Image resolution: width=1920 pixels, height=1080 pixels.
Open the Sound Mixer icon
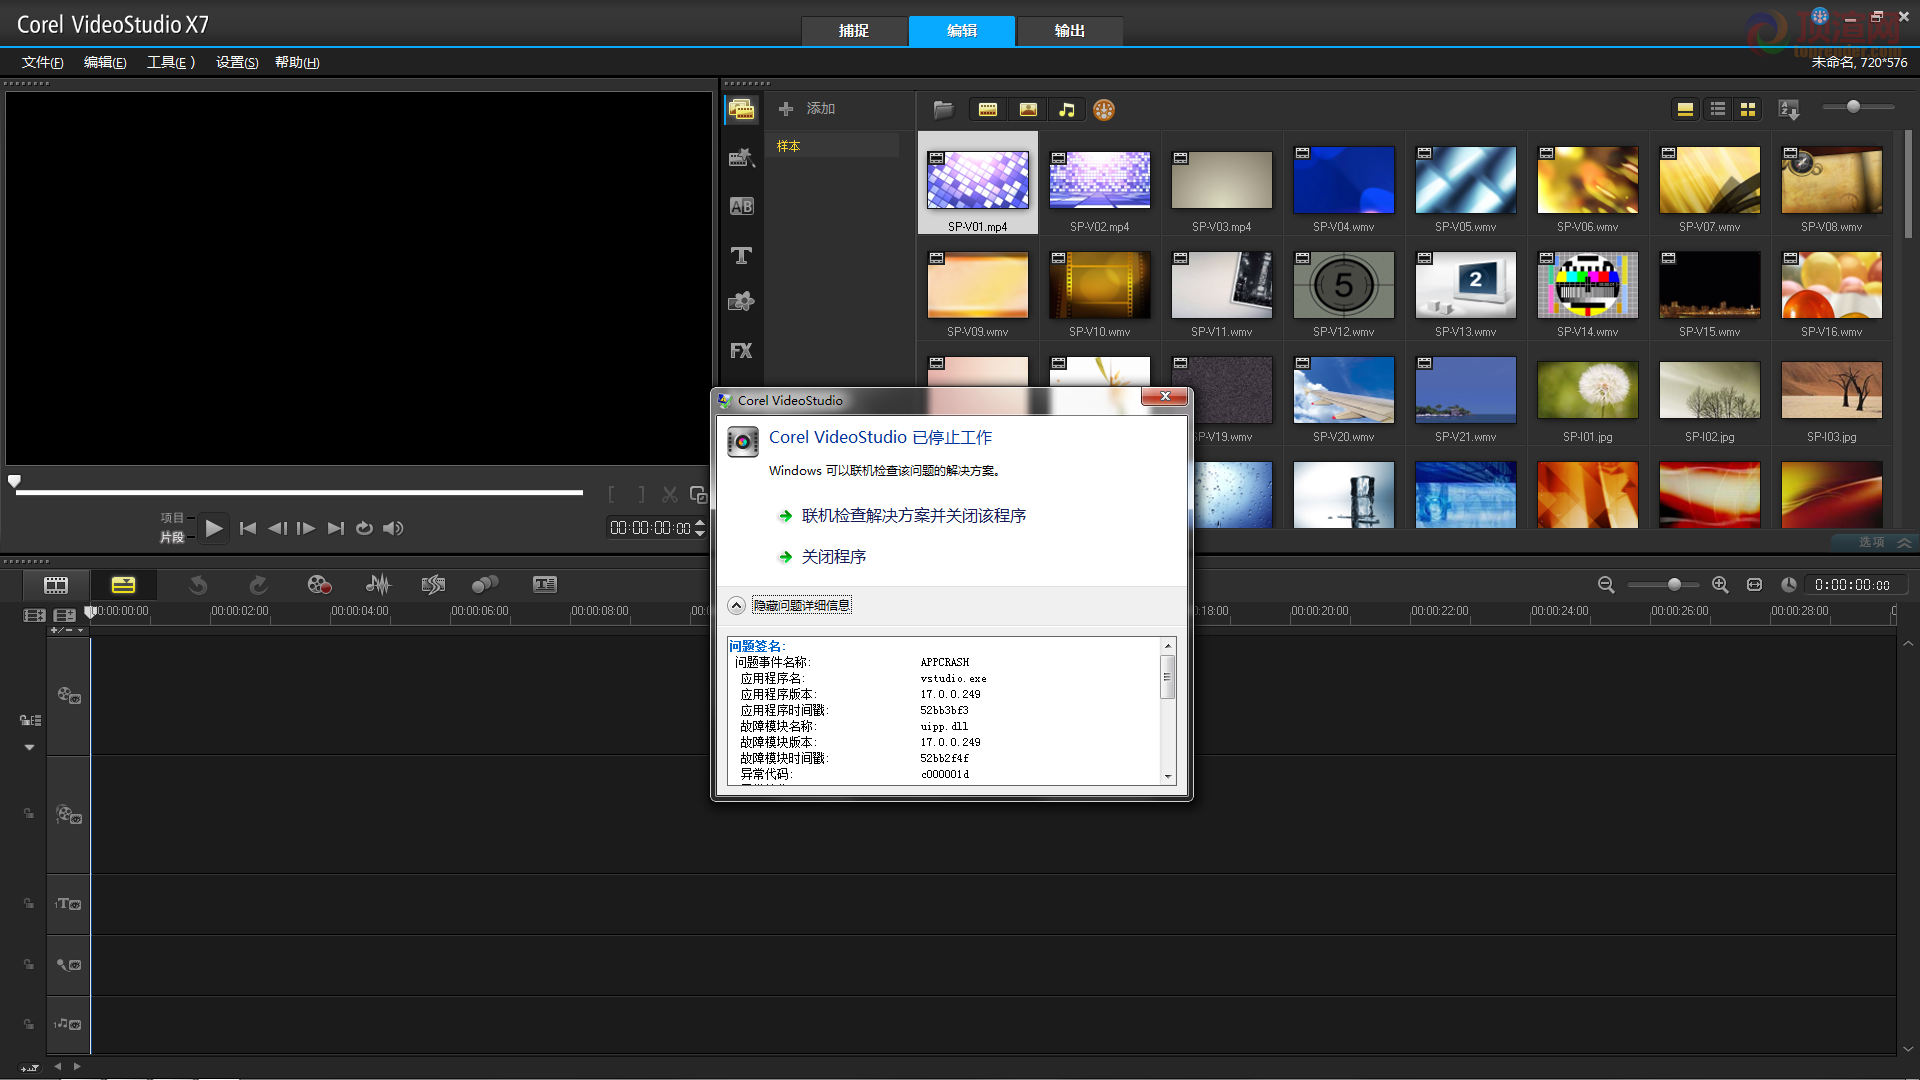tap(378, 584)
